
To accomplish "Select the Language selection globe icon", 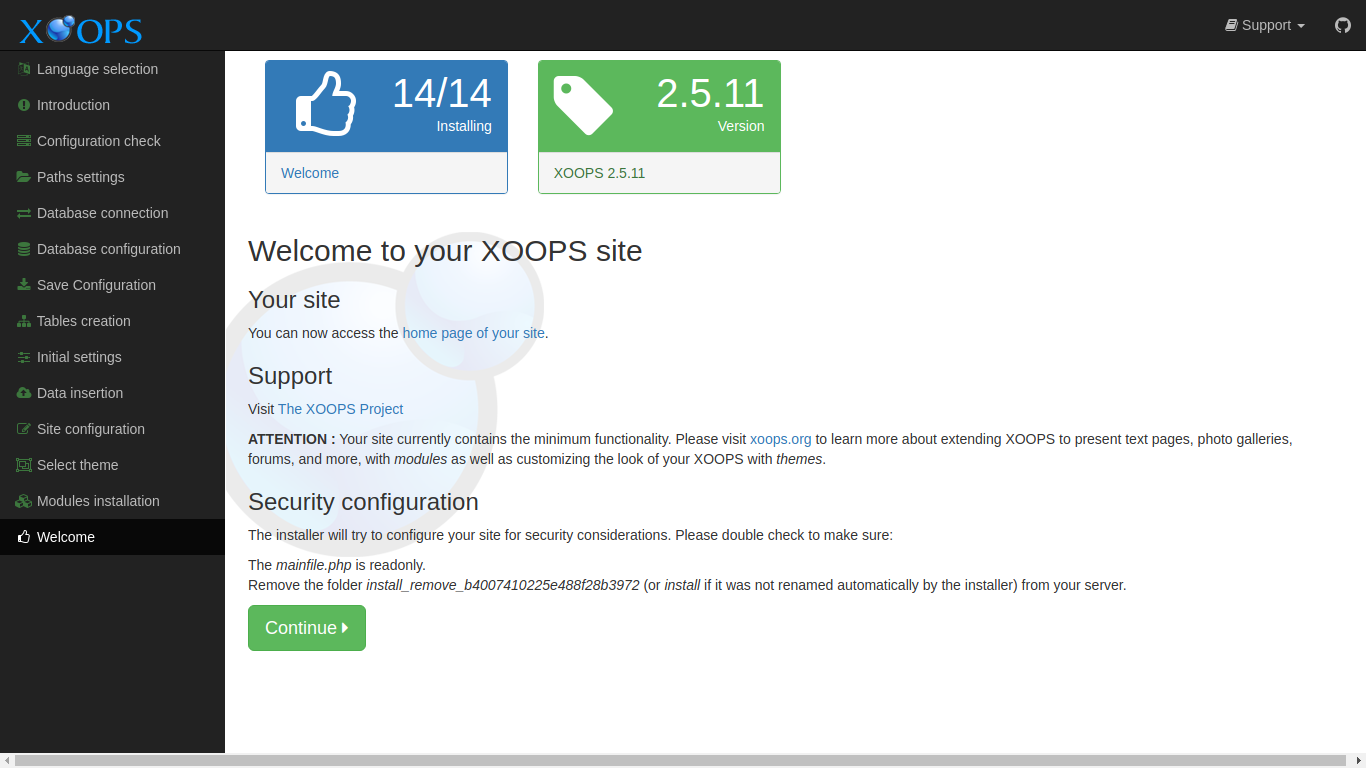I will pos(21,68).
